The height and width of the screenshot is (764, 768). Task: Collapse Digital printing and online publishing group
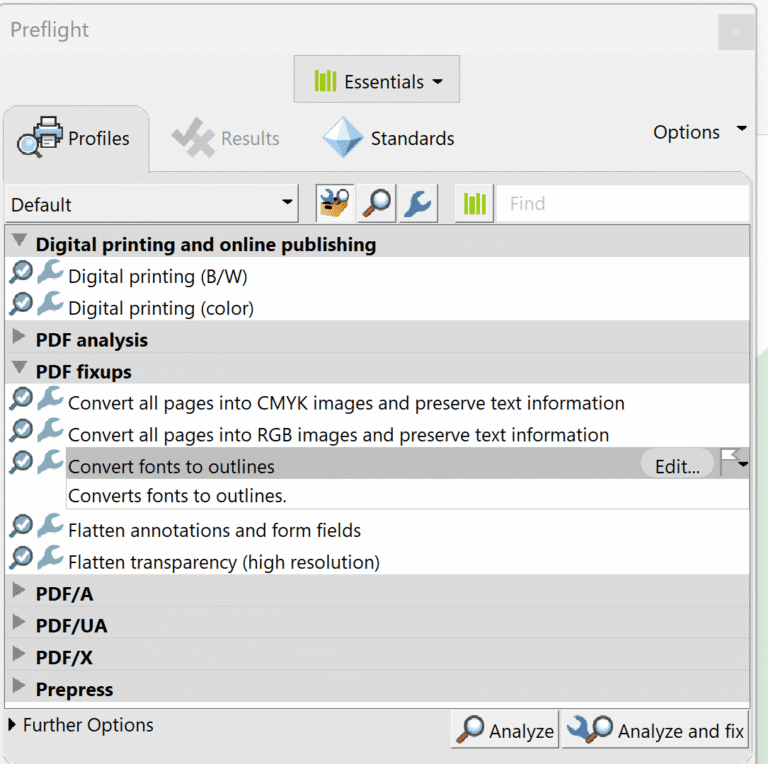tap(19, 240)
